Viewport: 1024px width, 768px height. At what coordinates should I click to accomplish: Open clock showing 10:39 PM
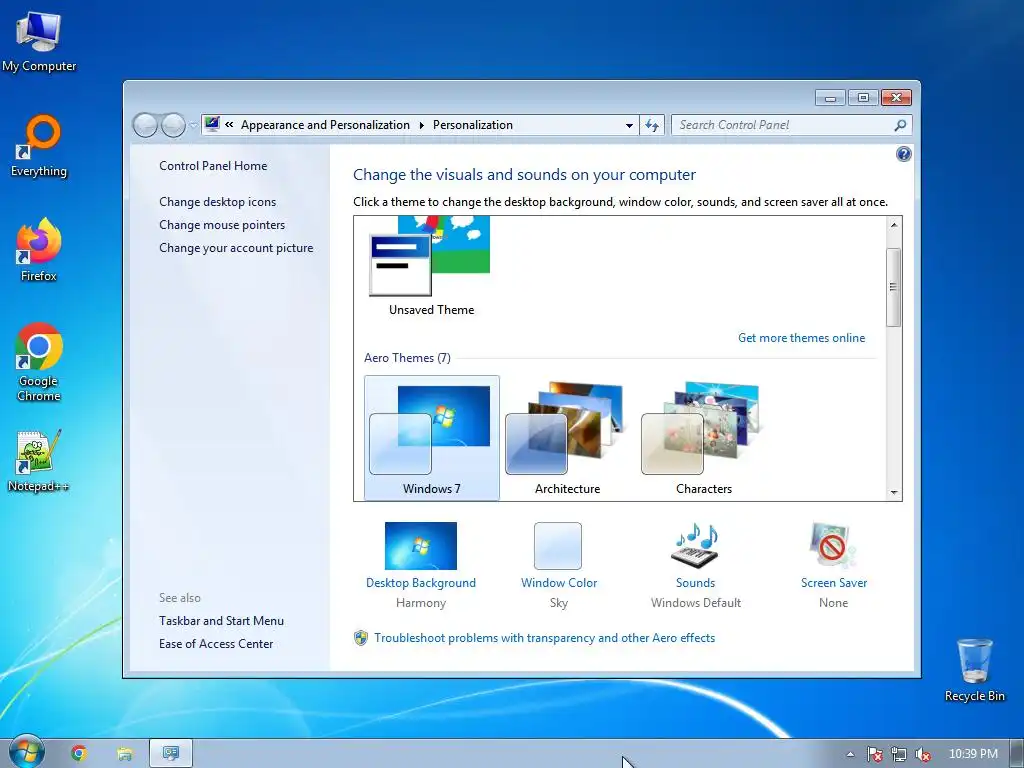point(973,754)
